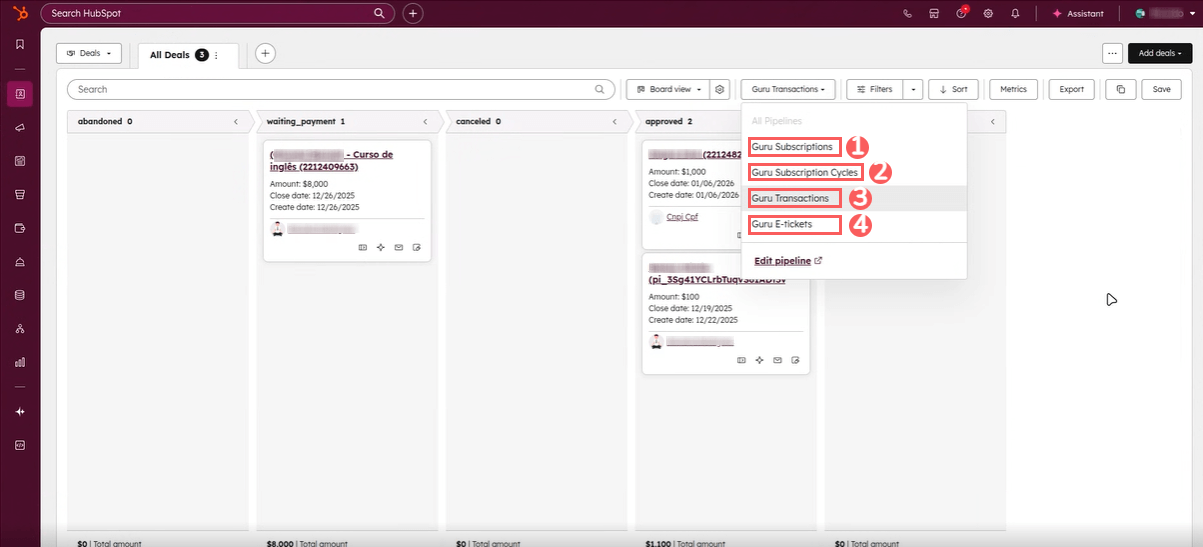Screen dimensions: 1203x547
Task: Click the create plus button beside search
Action: [x=413, y=14]
